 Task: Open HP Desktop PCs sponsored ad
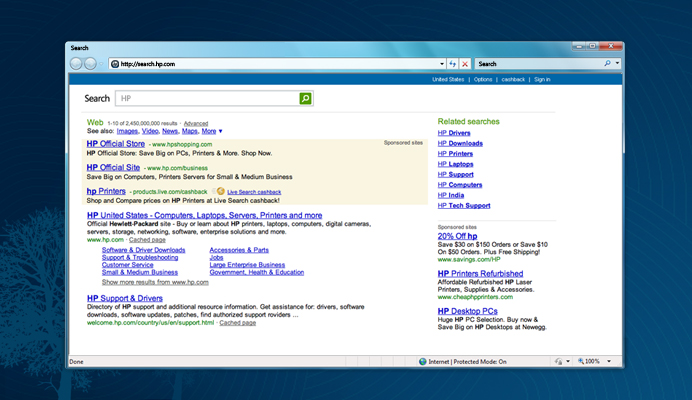(x=468, y=311)
